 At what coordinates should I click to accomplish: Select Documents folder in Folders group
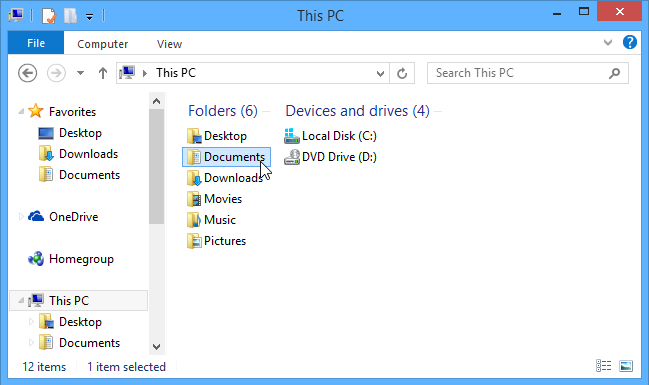(x=226, y=157)
